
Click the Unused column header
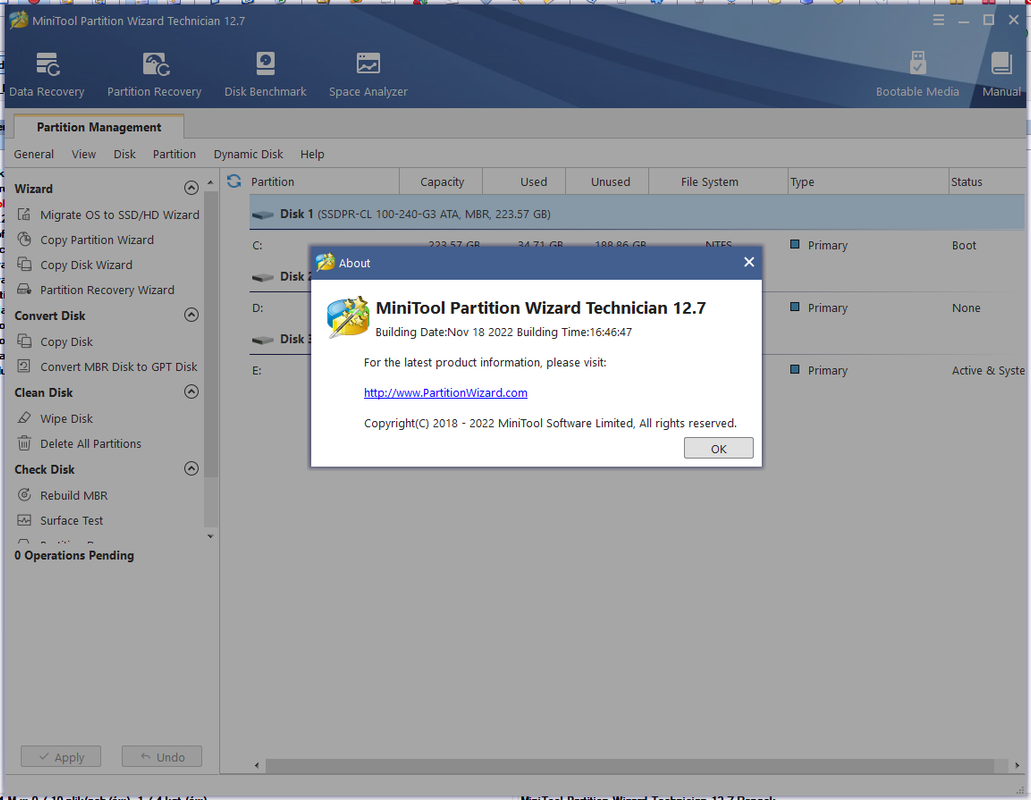[607, 181]
